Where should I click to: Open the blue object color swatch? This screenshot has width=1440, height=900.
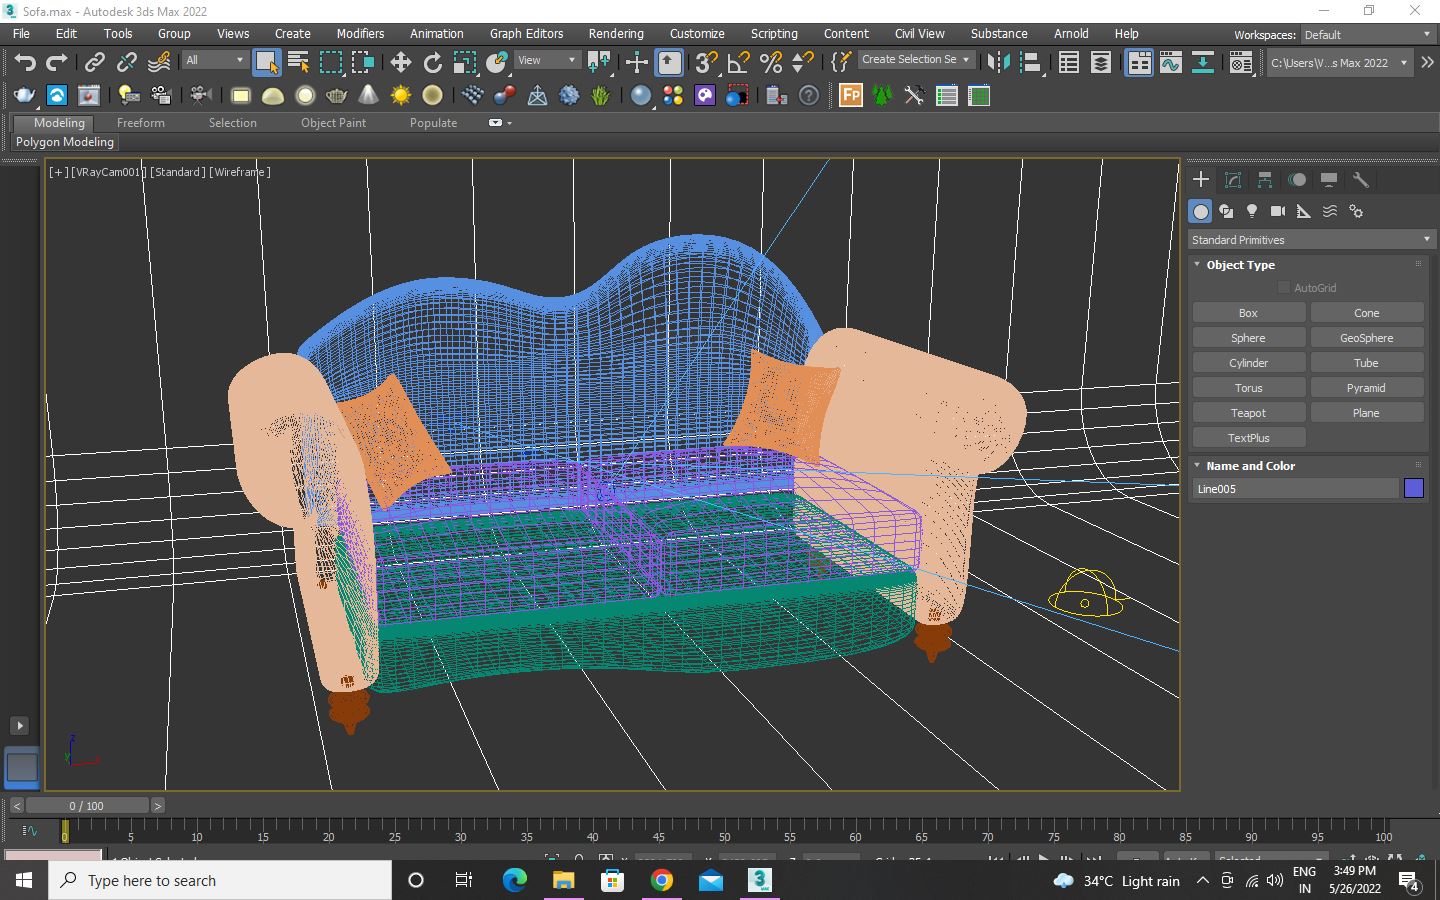(x=1413, y=489)
